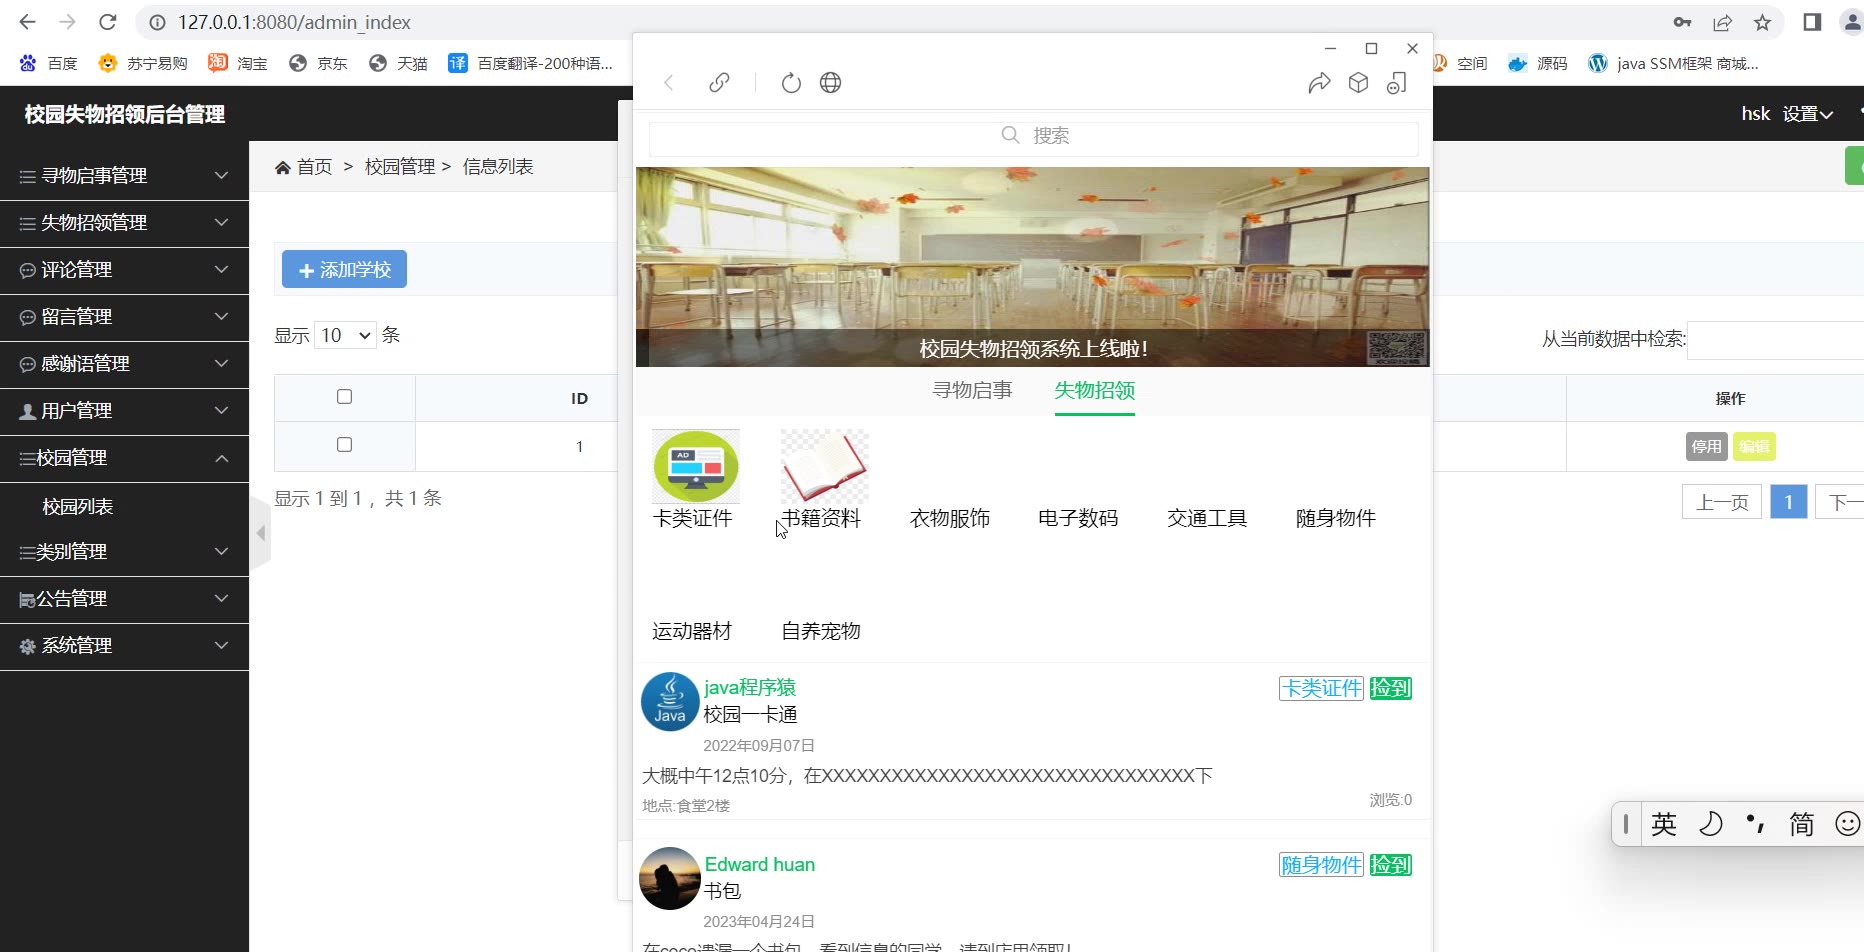Image resolution: width=1864 pixels, height=952 pixels.
Task: Open the 苏宁易购 bookmark
Action: click(x=143, y=63)
